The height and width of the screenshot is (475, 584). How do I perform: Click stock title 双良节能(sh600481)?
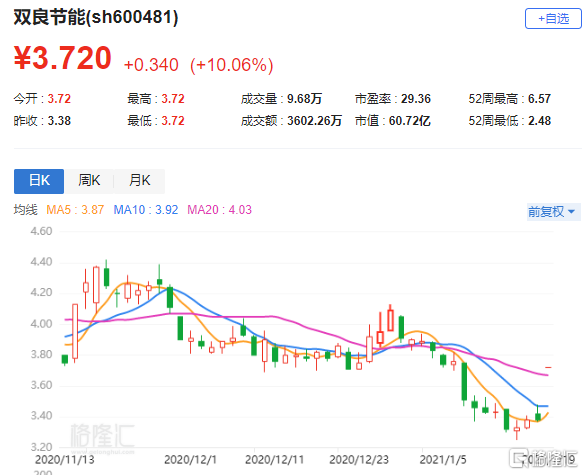click(96, 17)
